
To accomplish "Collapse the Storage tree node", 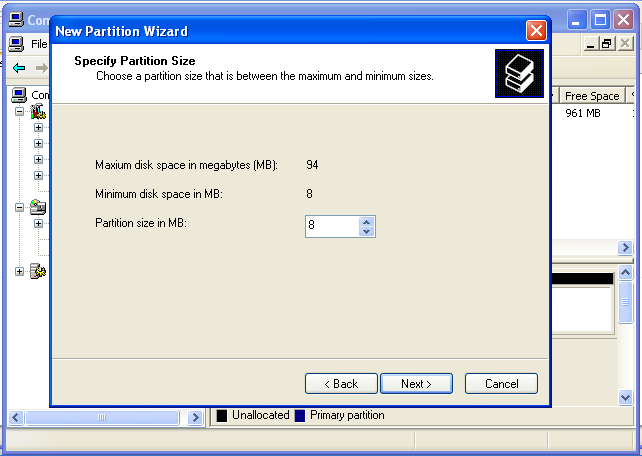I will tap(19, 208).
